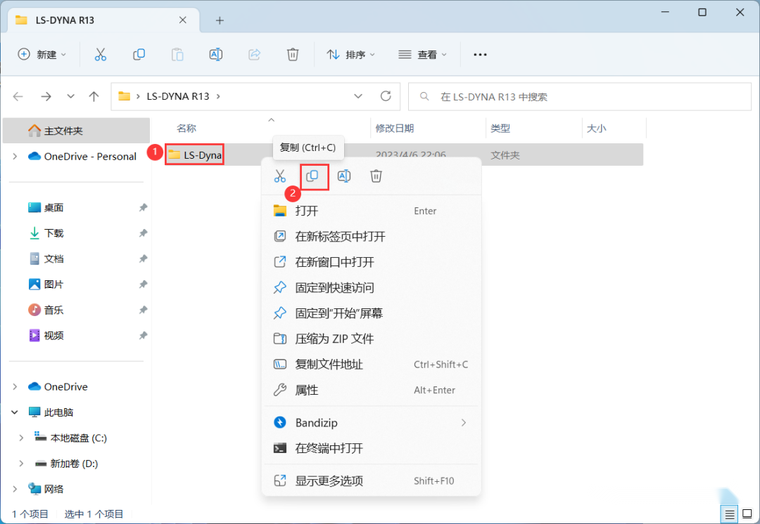
Task: Open the three-dot See more menu
Action: click(480, 55)
